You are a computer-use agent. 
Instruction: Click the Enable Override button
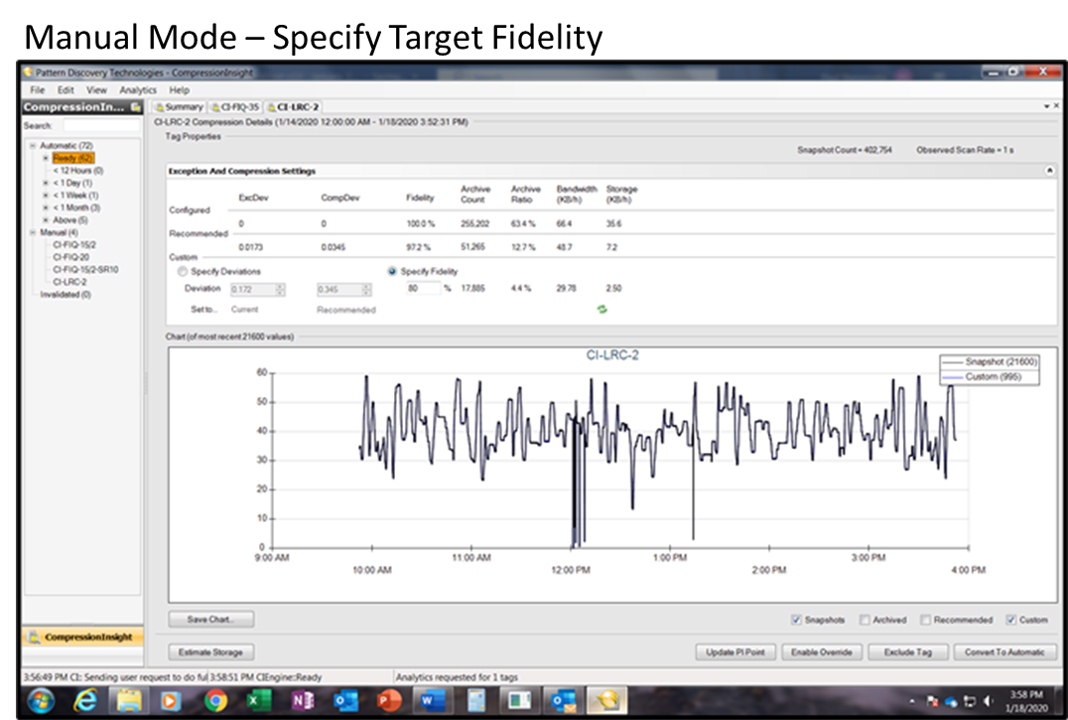click(x=821, y=652)
